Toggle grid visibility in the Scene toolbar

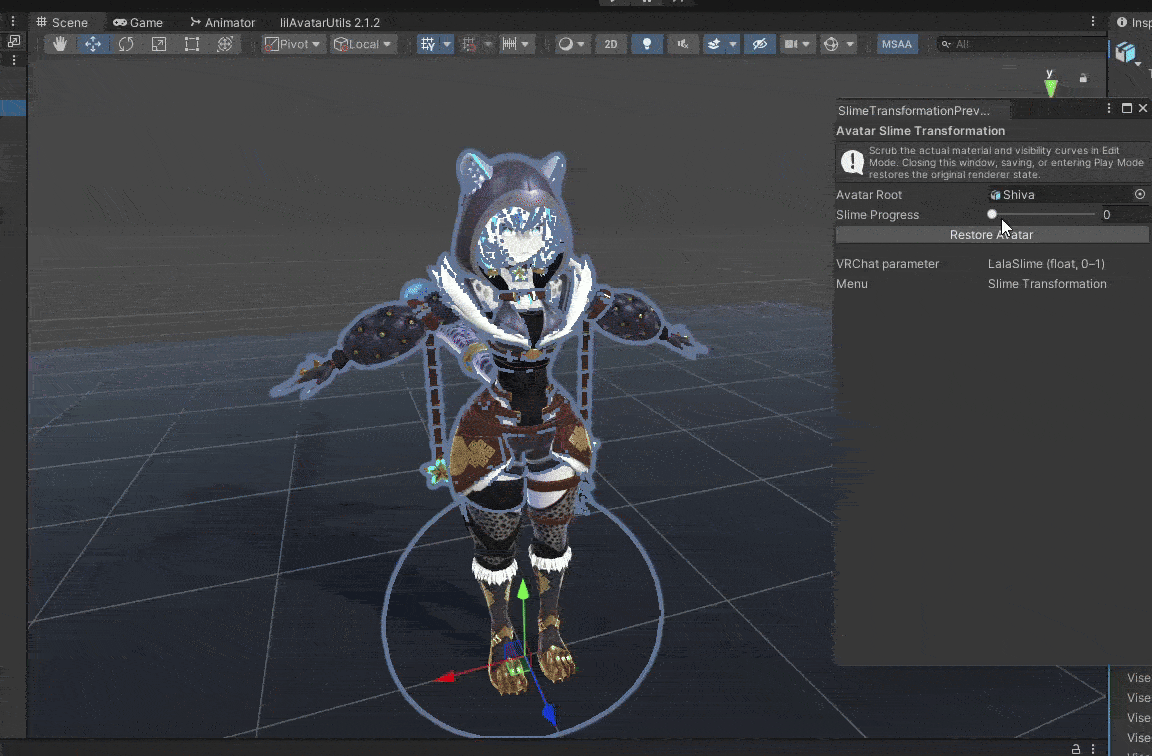[x=428, y=44]
